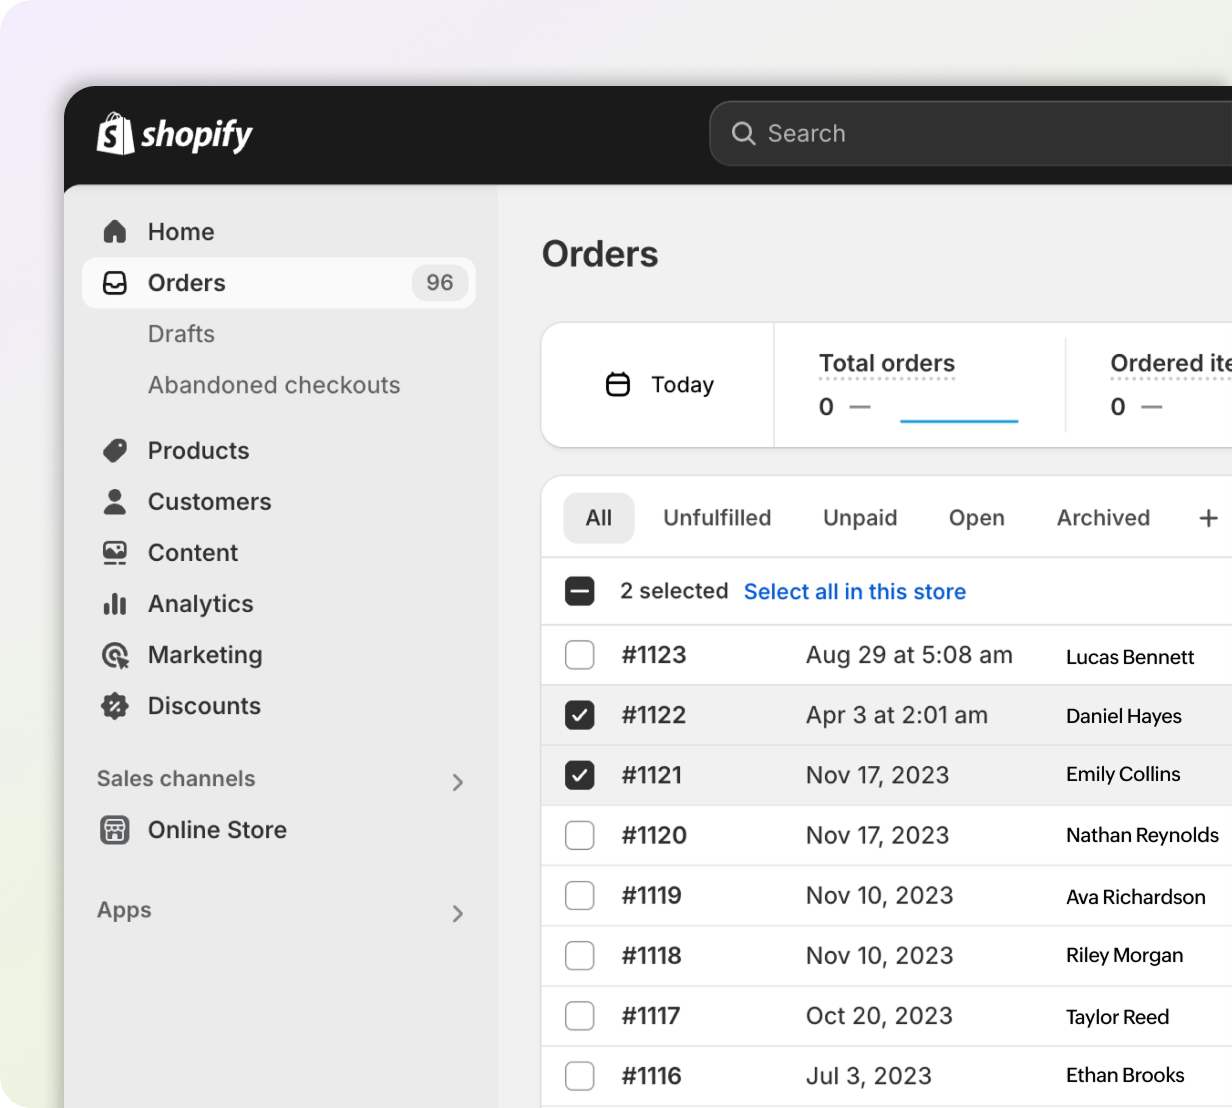This screenshot has height=1108, width=1232.
Task: Click the Online Store storefront icon
Action: pyautogui.click(x=115, y=830)
